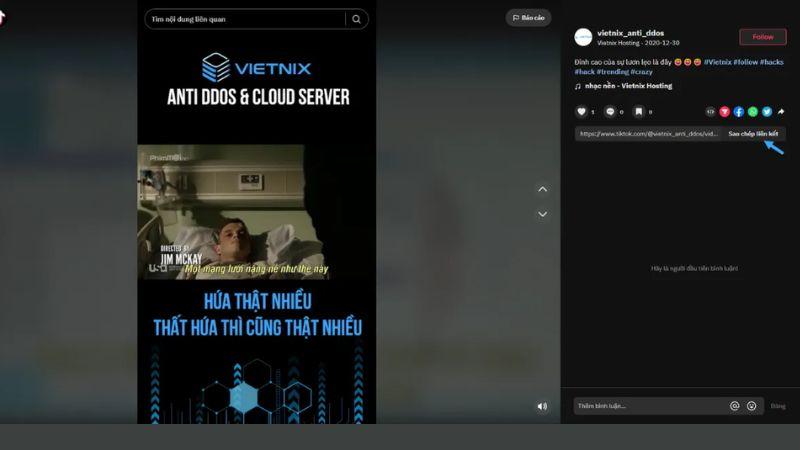Save the video with the bookmark icon
800x450 pixels.
coord(638,112)
